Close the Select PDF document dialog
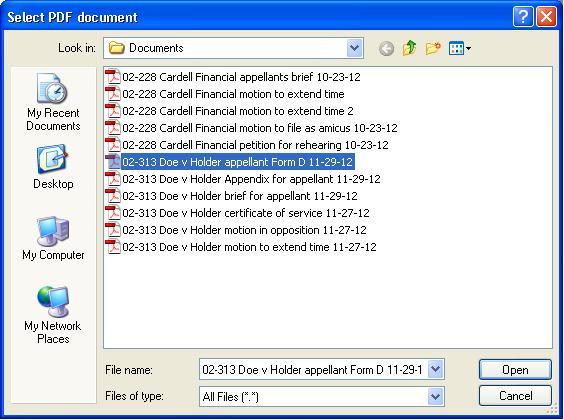564x420 pixels. point(546,17)
